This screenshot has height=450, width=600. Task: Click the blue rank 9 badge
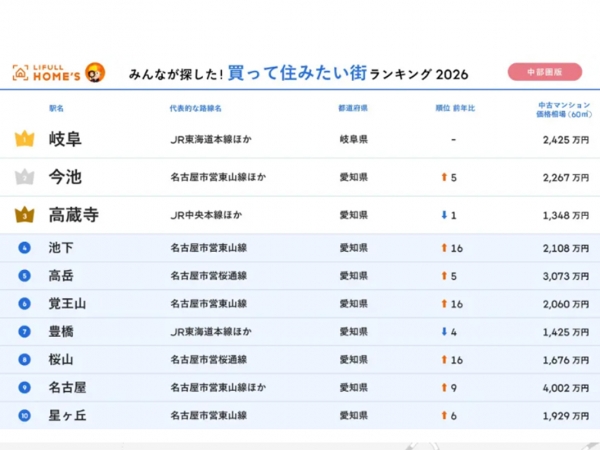24,388
